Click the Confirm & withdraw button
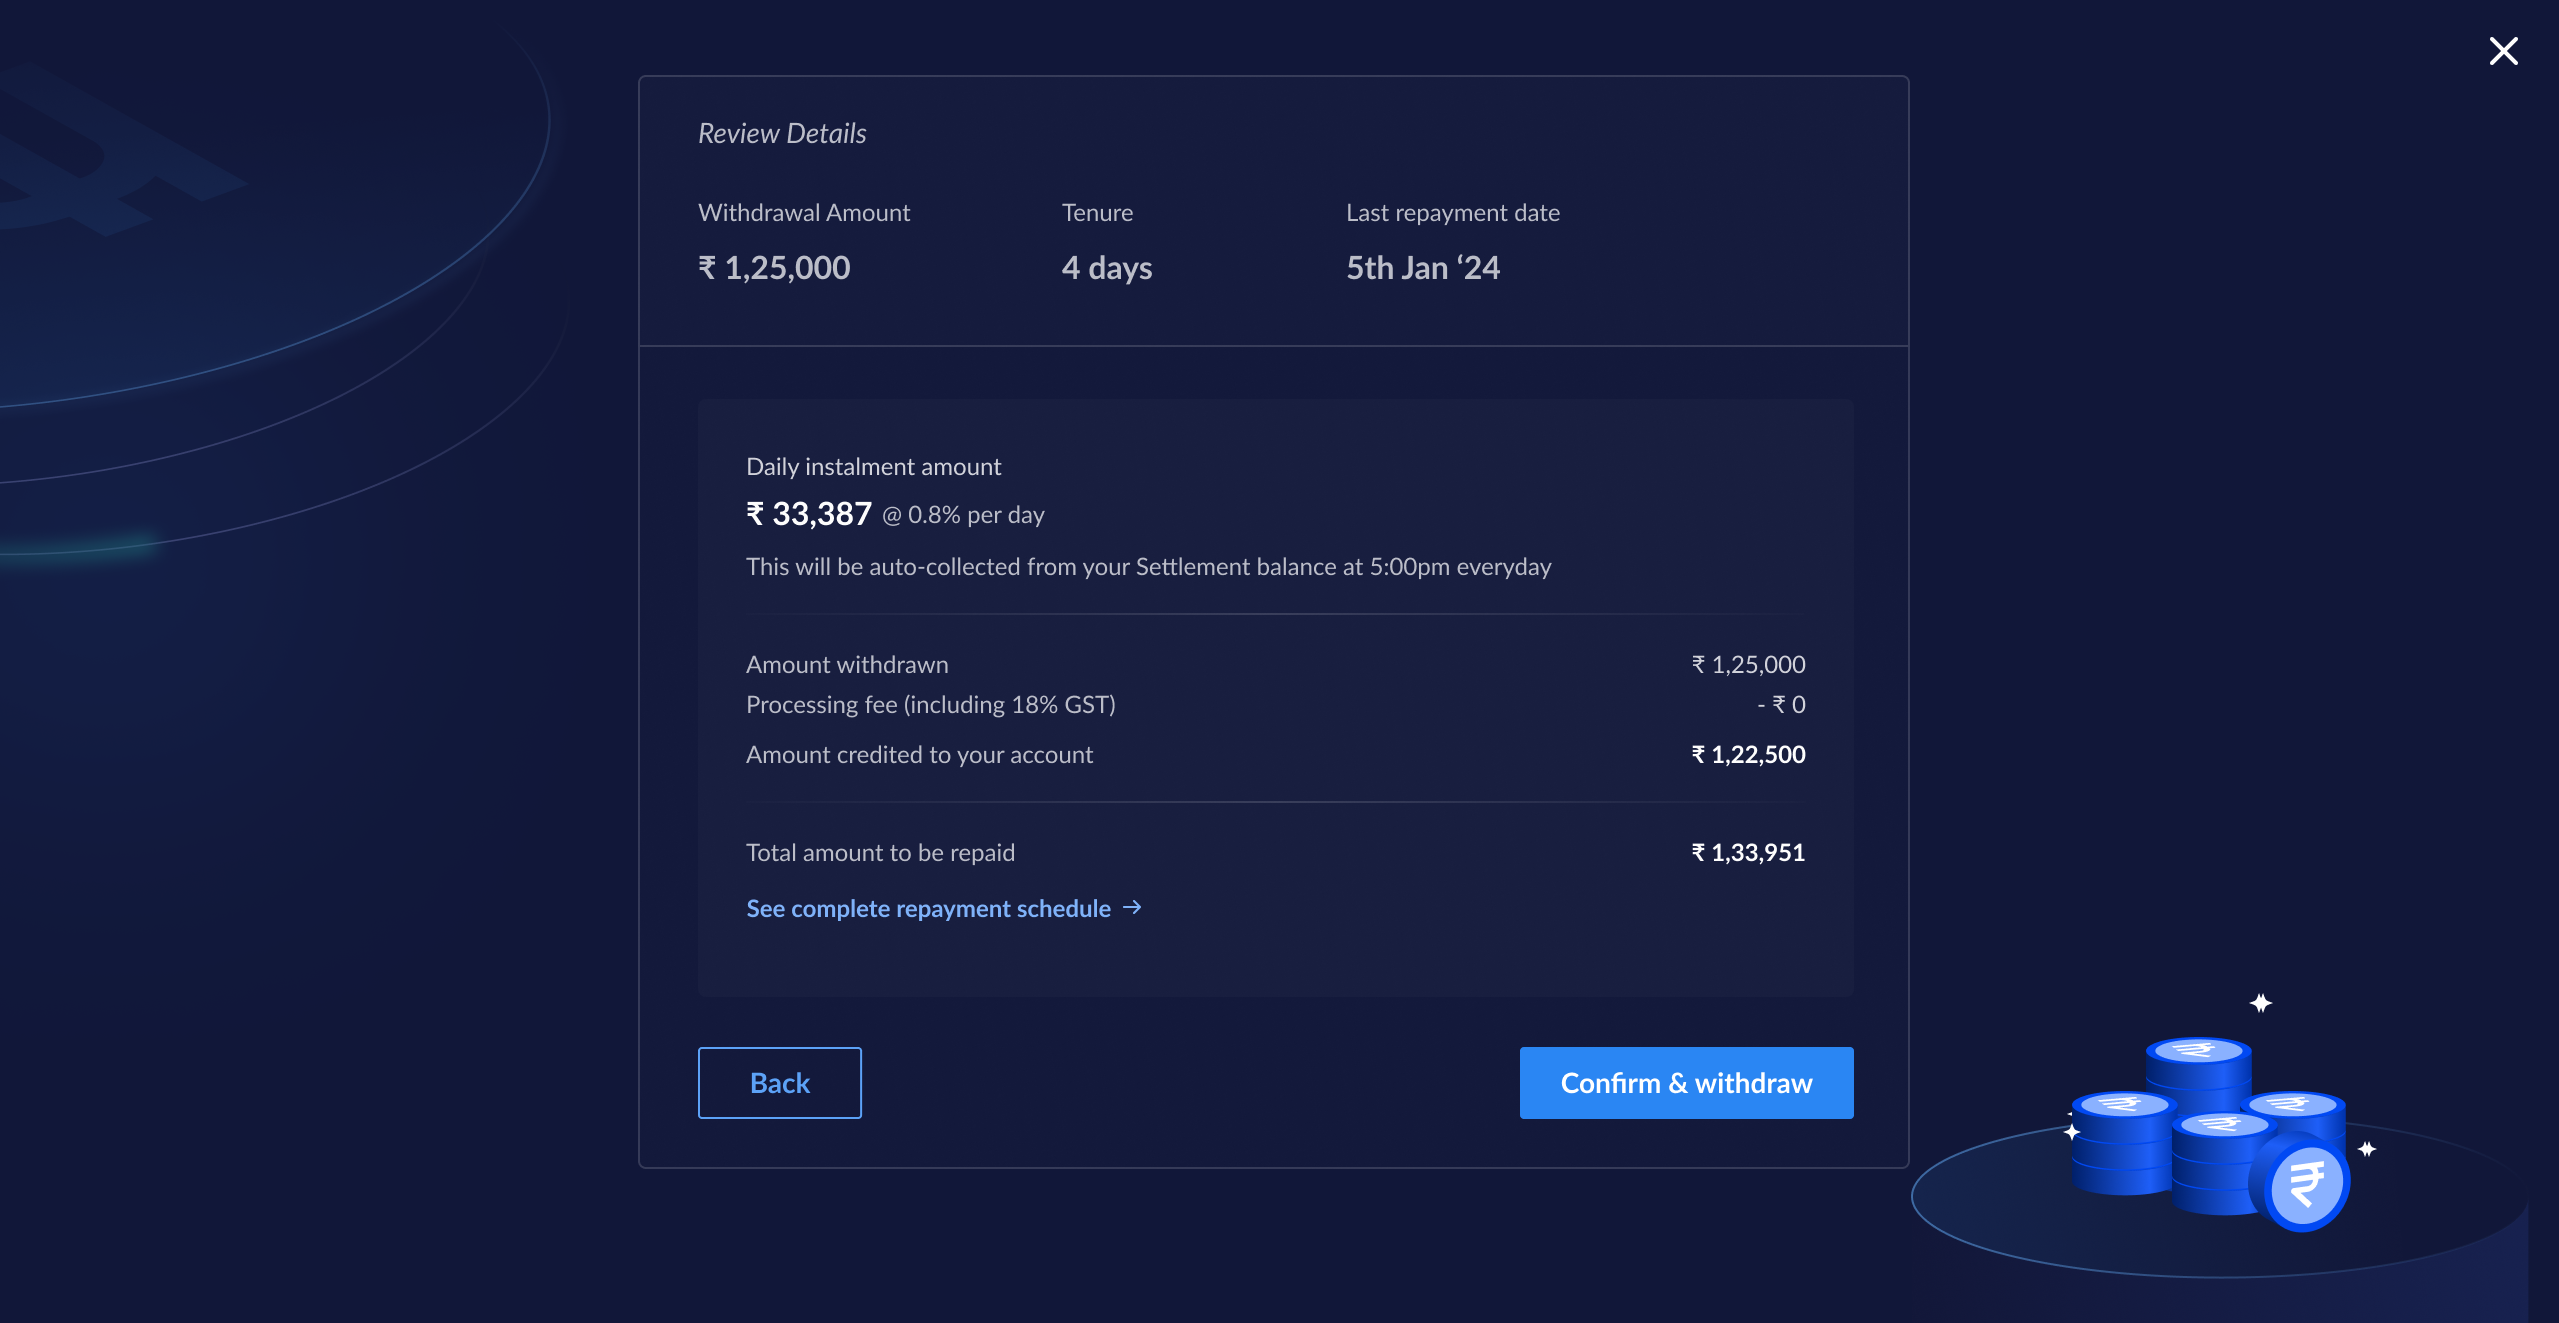Screen dimensions: 2559x1323 coord(1686,1083)
